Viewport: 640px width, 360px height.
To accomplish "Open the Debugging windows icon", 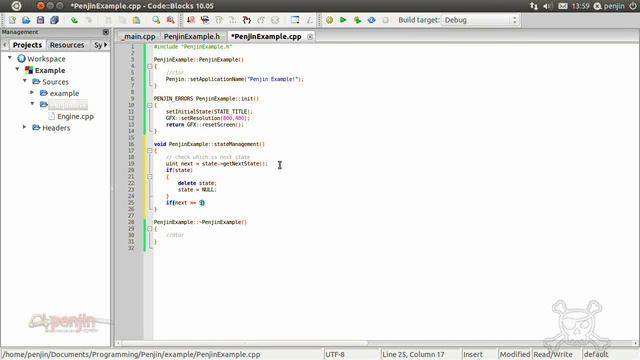I will pos(295,20).
